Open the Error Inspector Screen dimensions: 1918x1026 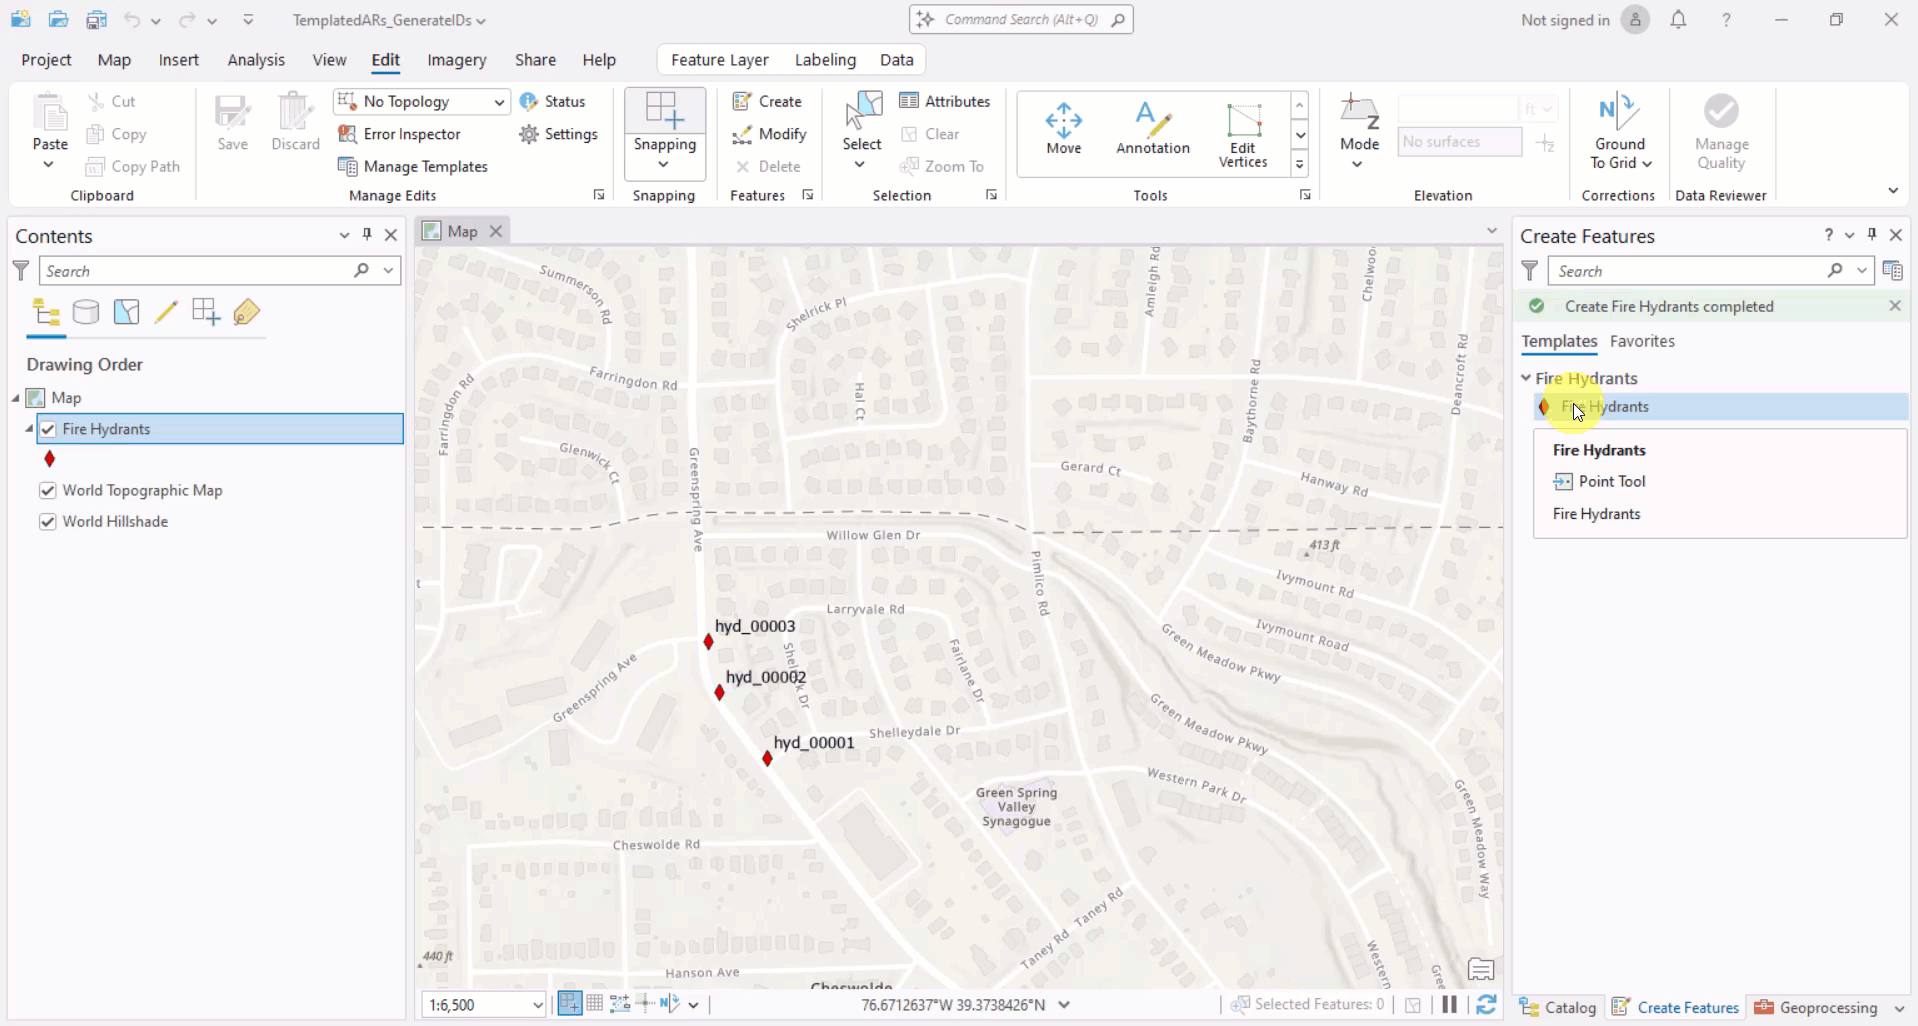click(x=399, y=134)
